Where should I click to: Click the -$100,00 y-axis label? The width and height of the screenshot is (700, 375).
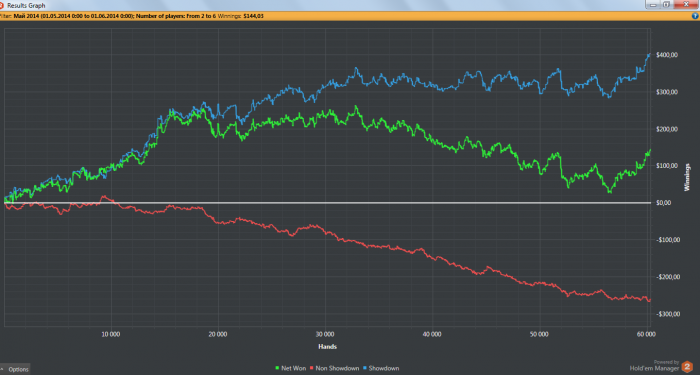click(668, 240)
